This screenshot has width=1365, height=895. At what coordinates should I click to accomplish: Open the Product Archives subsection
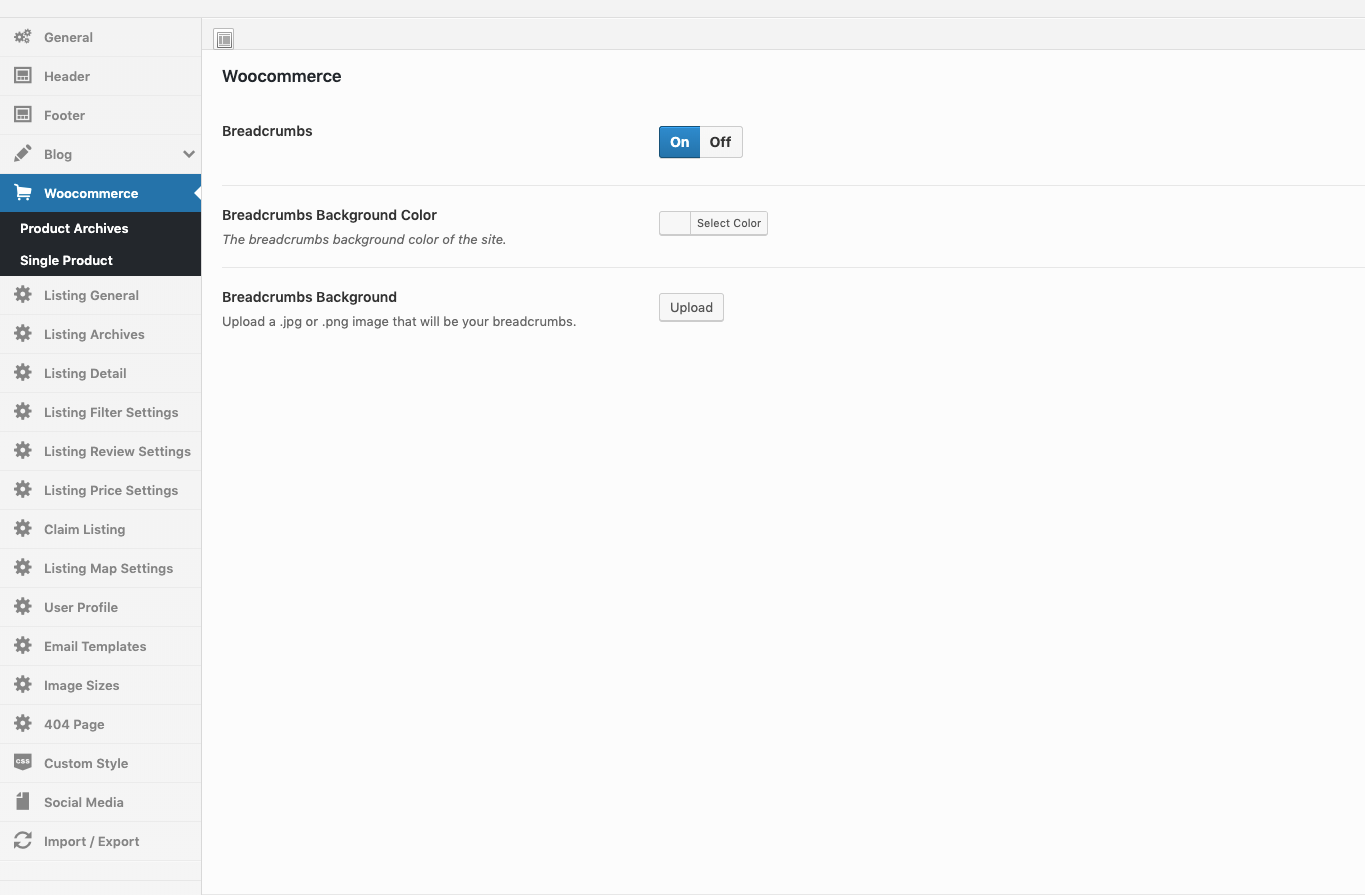[x=74, y=228]
